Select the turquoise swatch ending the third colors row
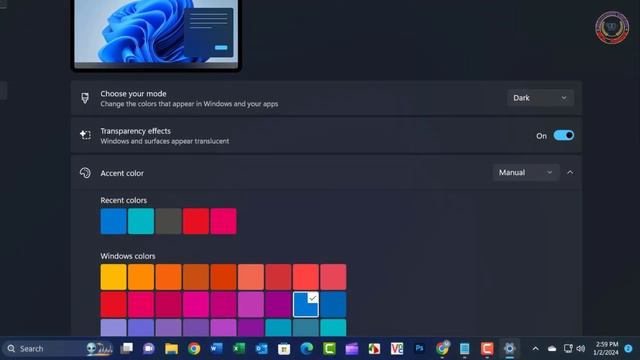 (333, 328)
